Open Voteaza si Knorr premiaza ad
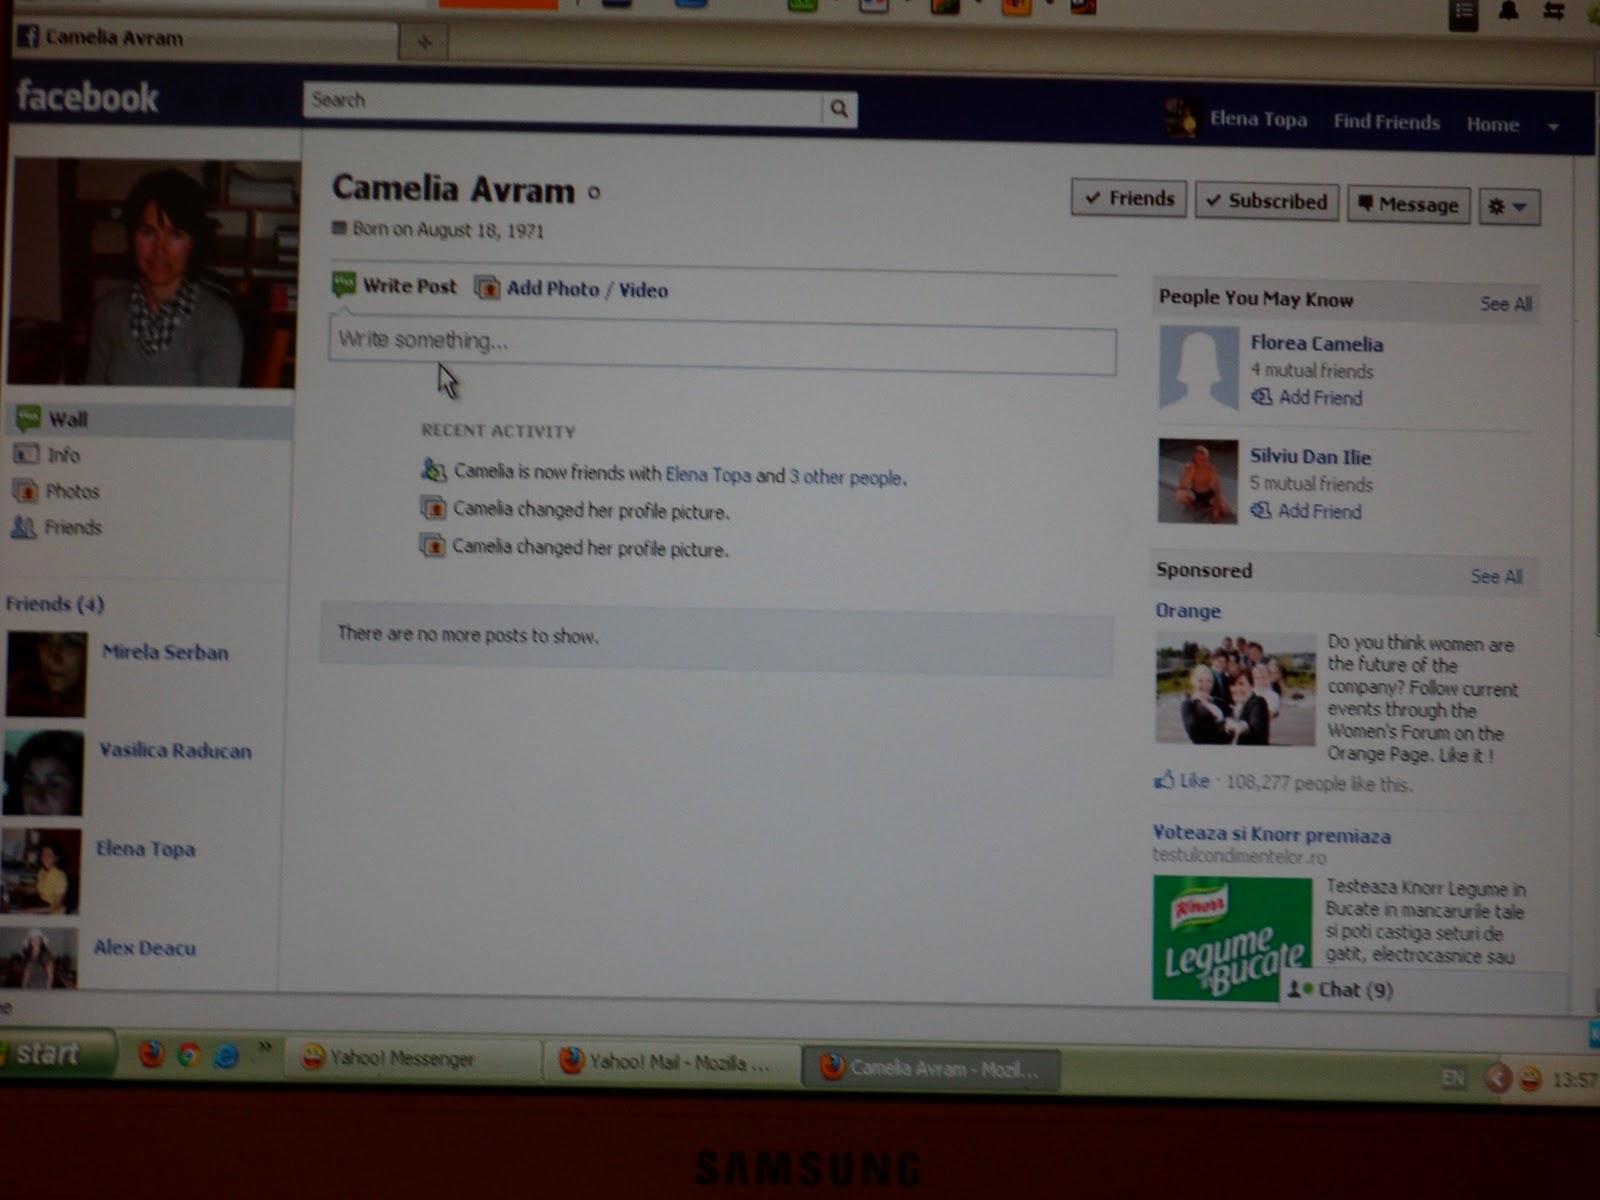Image resolution: width=1600 pixels, height=1200 pixels. (1271, 834)
